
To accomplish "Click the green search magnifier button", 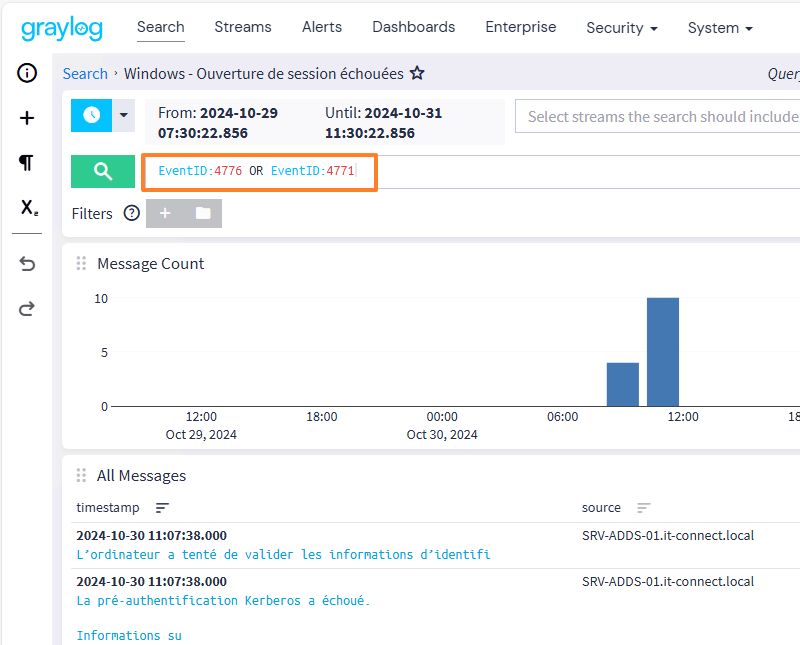I will point(103,171).
